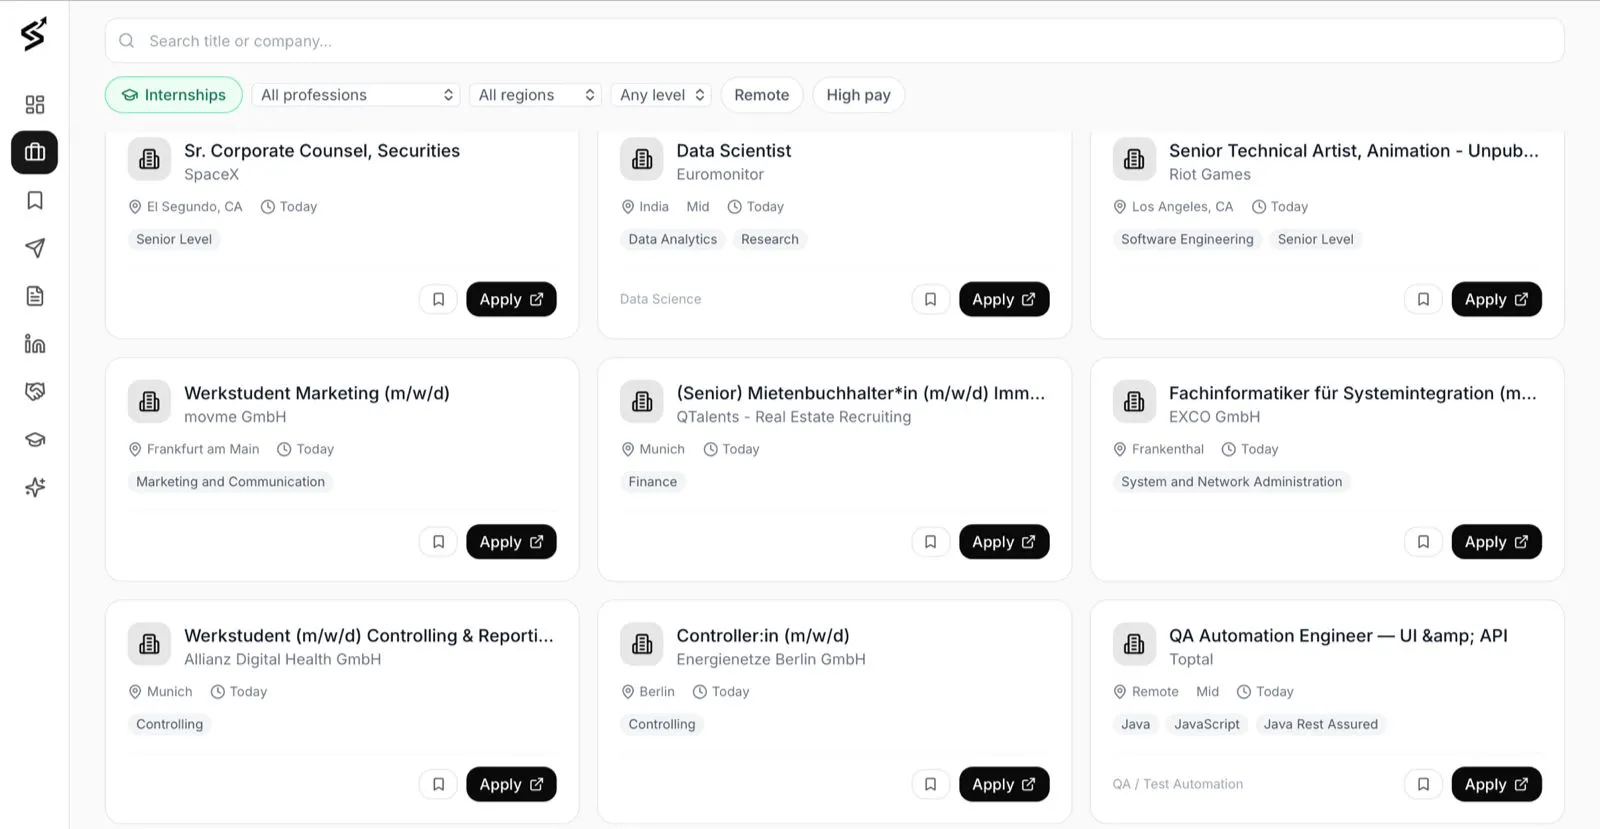Apply to the QA Automation Engineer job
1600x829 pixels.
coord(1496,784)
